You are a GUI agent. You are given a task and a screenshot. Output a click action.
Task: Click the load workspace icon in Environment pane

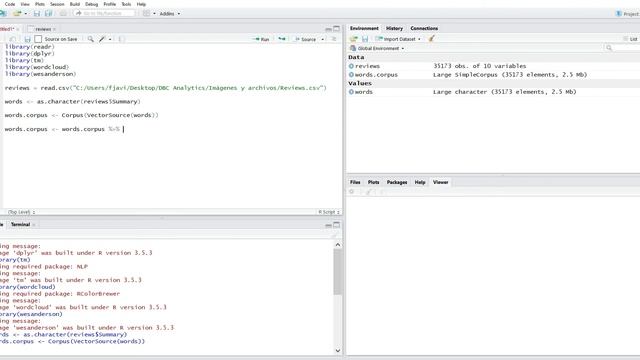point(353,39)
